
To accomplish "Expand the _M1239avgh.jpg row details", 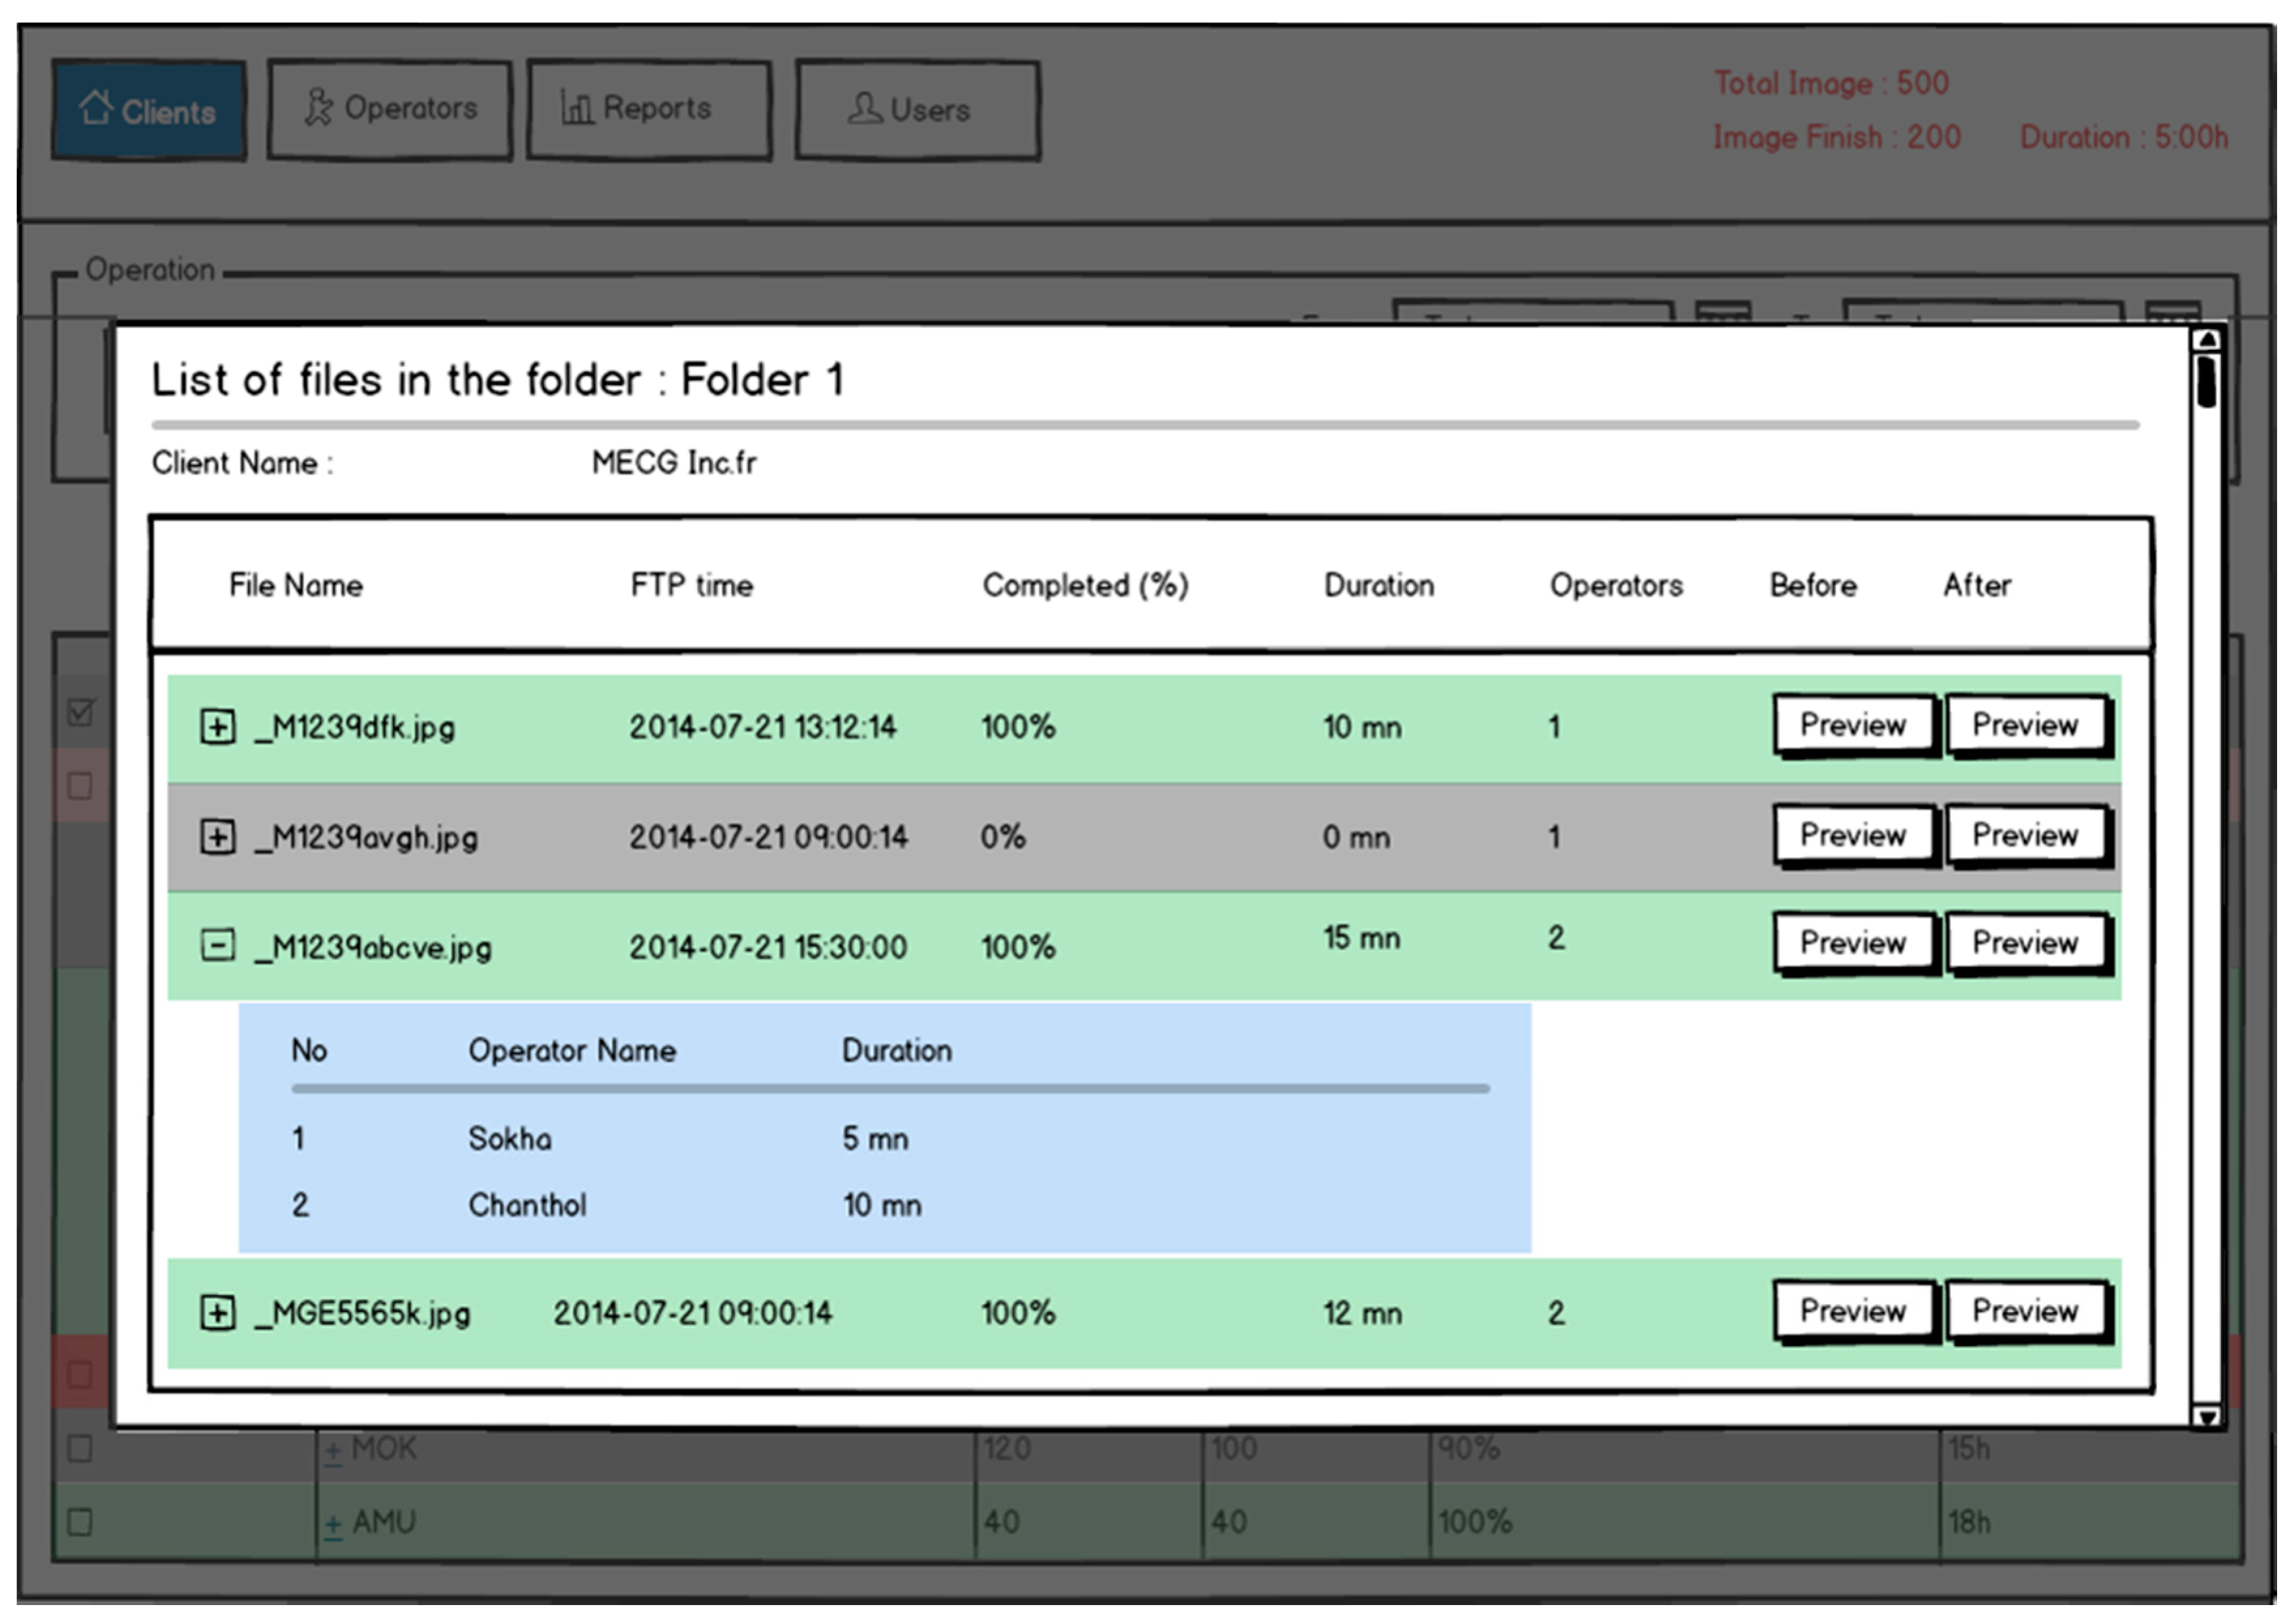I will pyautogui.click(x=217, y=837).
